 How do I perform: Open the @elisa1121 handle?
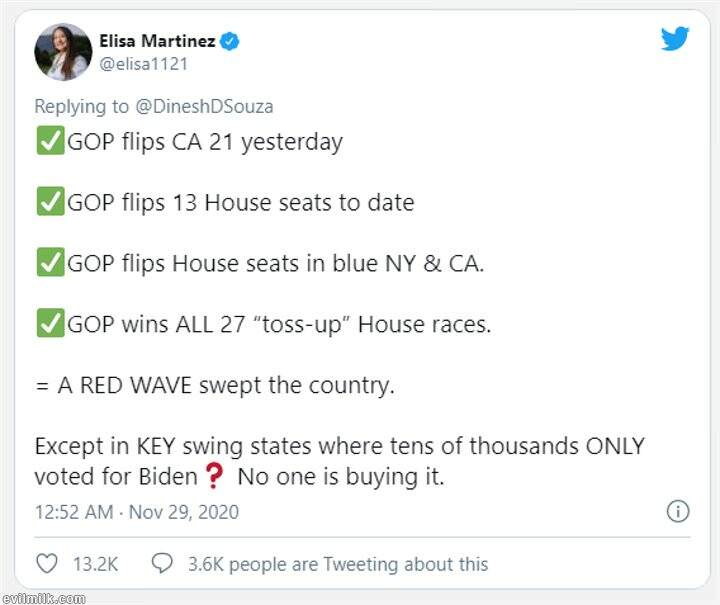[143, 63]
